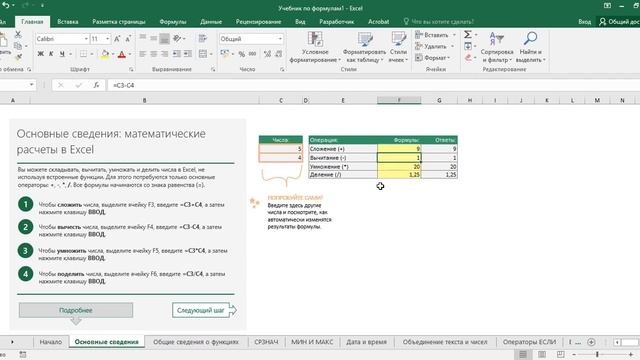The height and width of the screenshot is (360, 640).
Task: Expand the Удалить cells dropdown
Action: pos(452,46)
